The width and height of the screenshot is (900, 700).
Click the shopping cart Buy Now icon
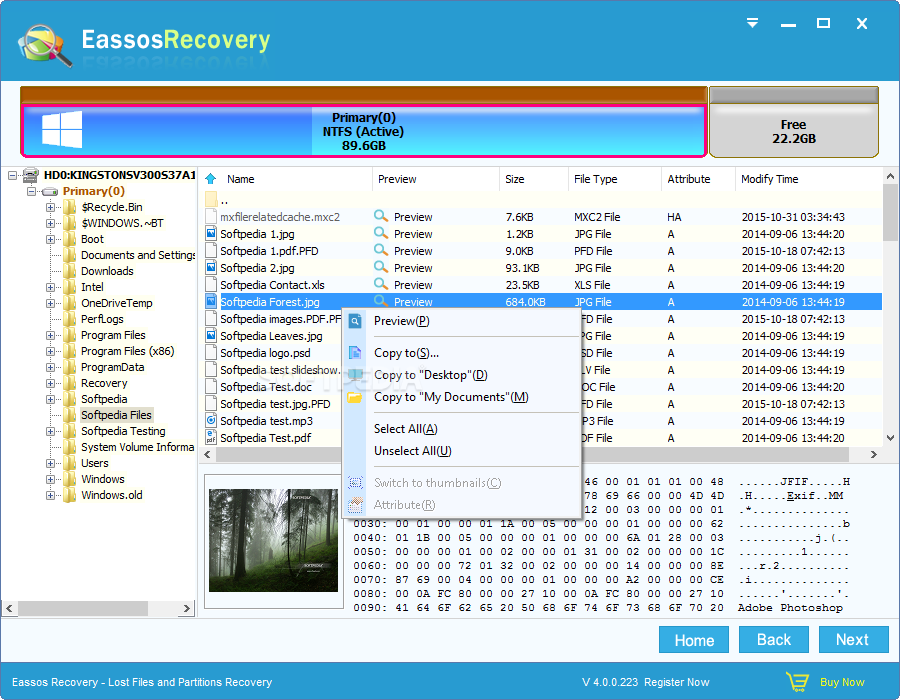point(798,682)
